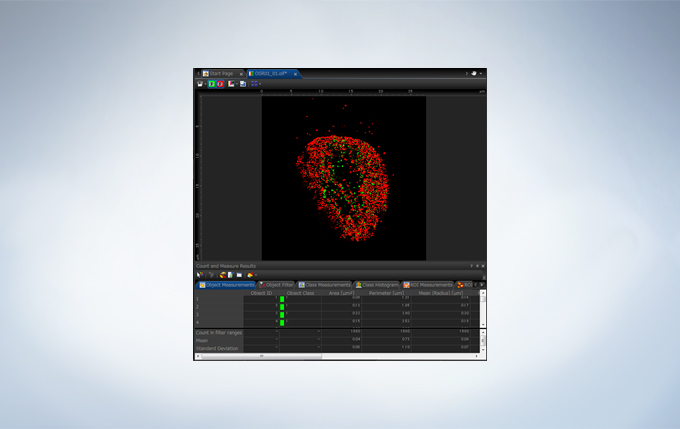Click the filter icon in results toolbar
The height and width of the screenshot is (429, 680).
[210, 274]
